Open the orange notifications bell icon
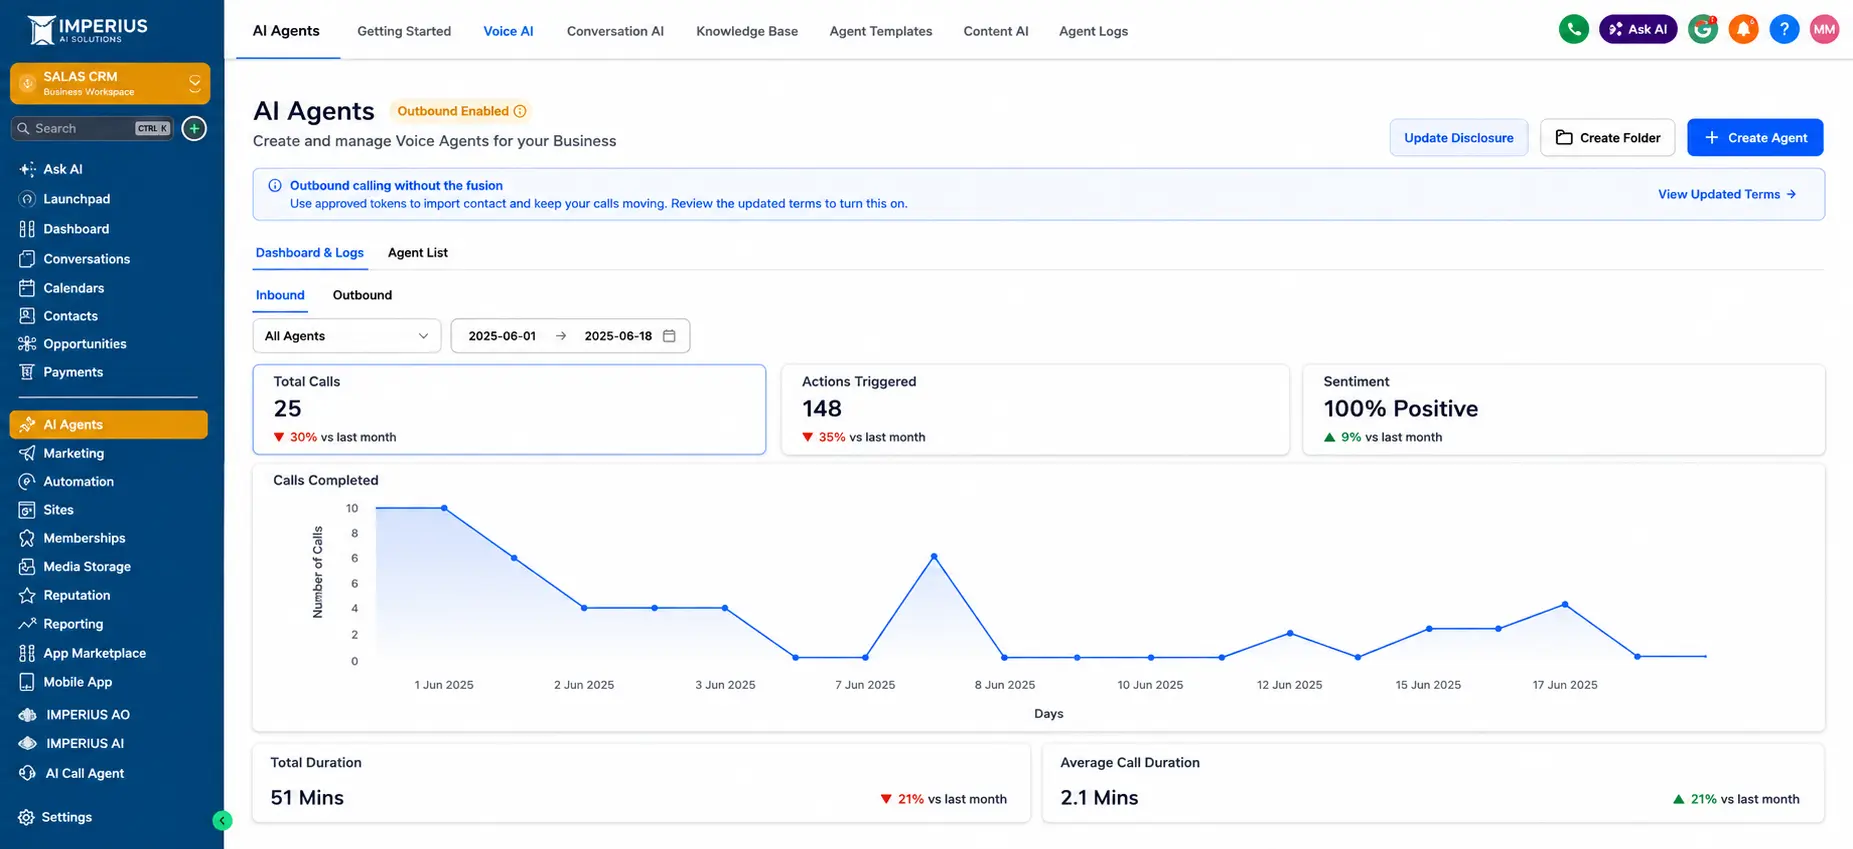Viewport: 1853px width, 849px height. click(x=1743, y=29)
